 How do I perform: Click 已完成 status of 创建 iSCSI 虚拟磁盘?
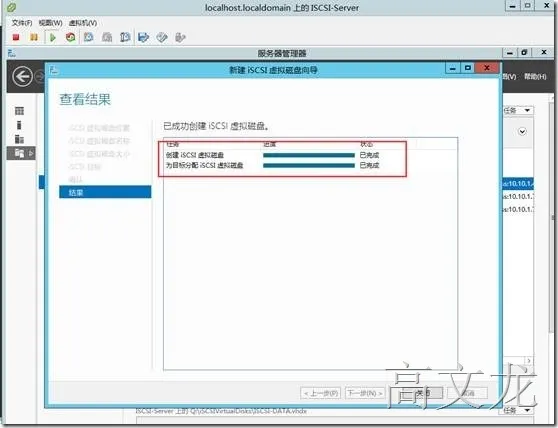coord(369,155)
